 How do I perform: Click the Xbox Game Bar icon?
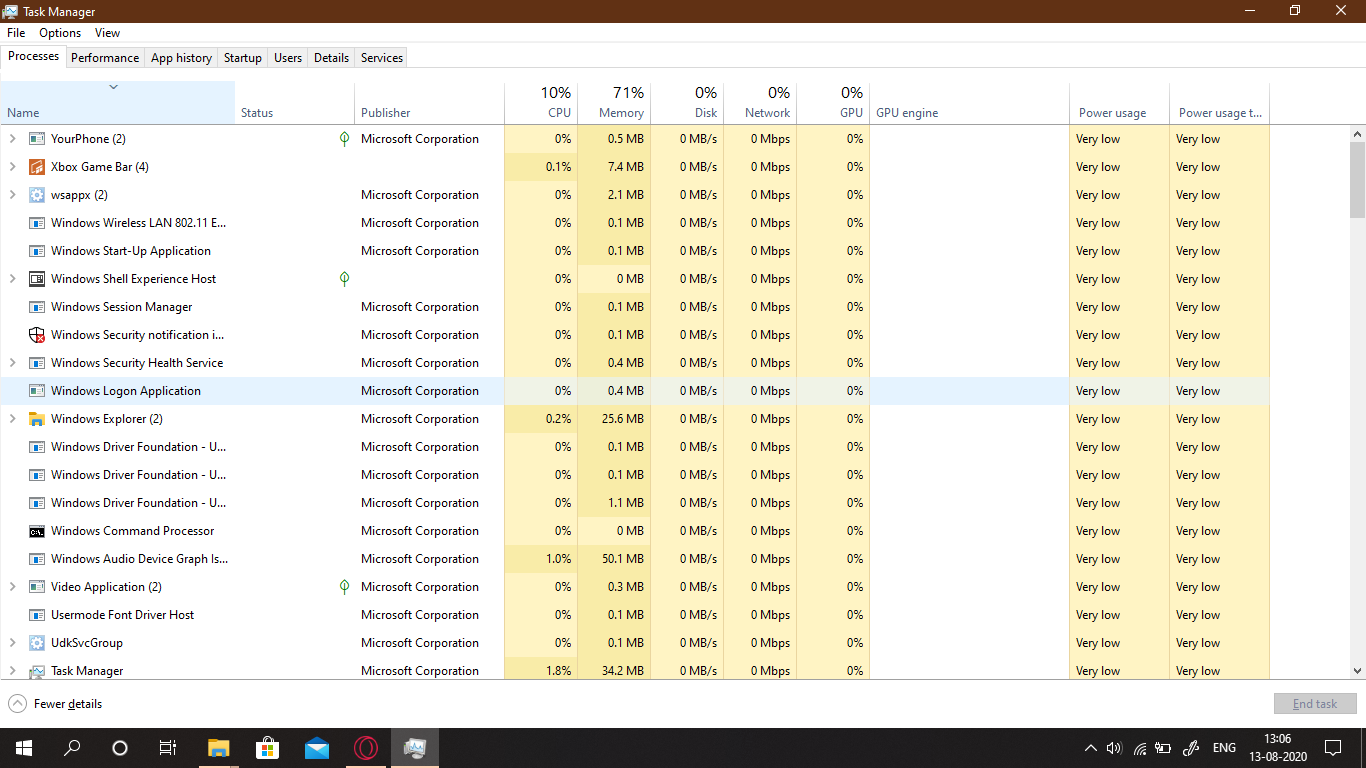[37, 167]
